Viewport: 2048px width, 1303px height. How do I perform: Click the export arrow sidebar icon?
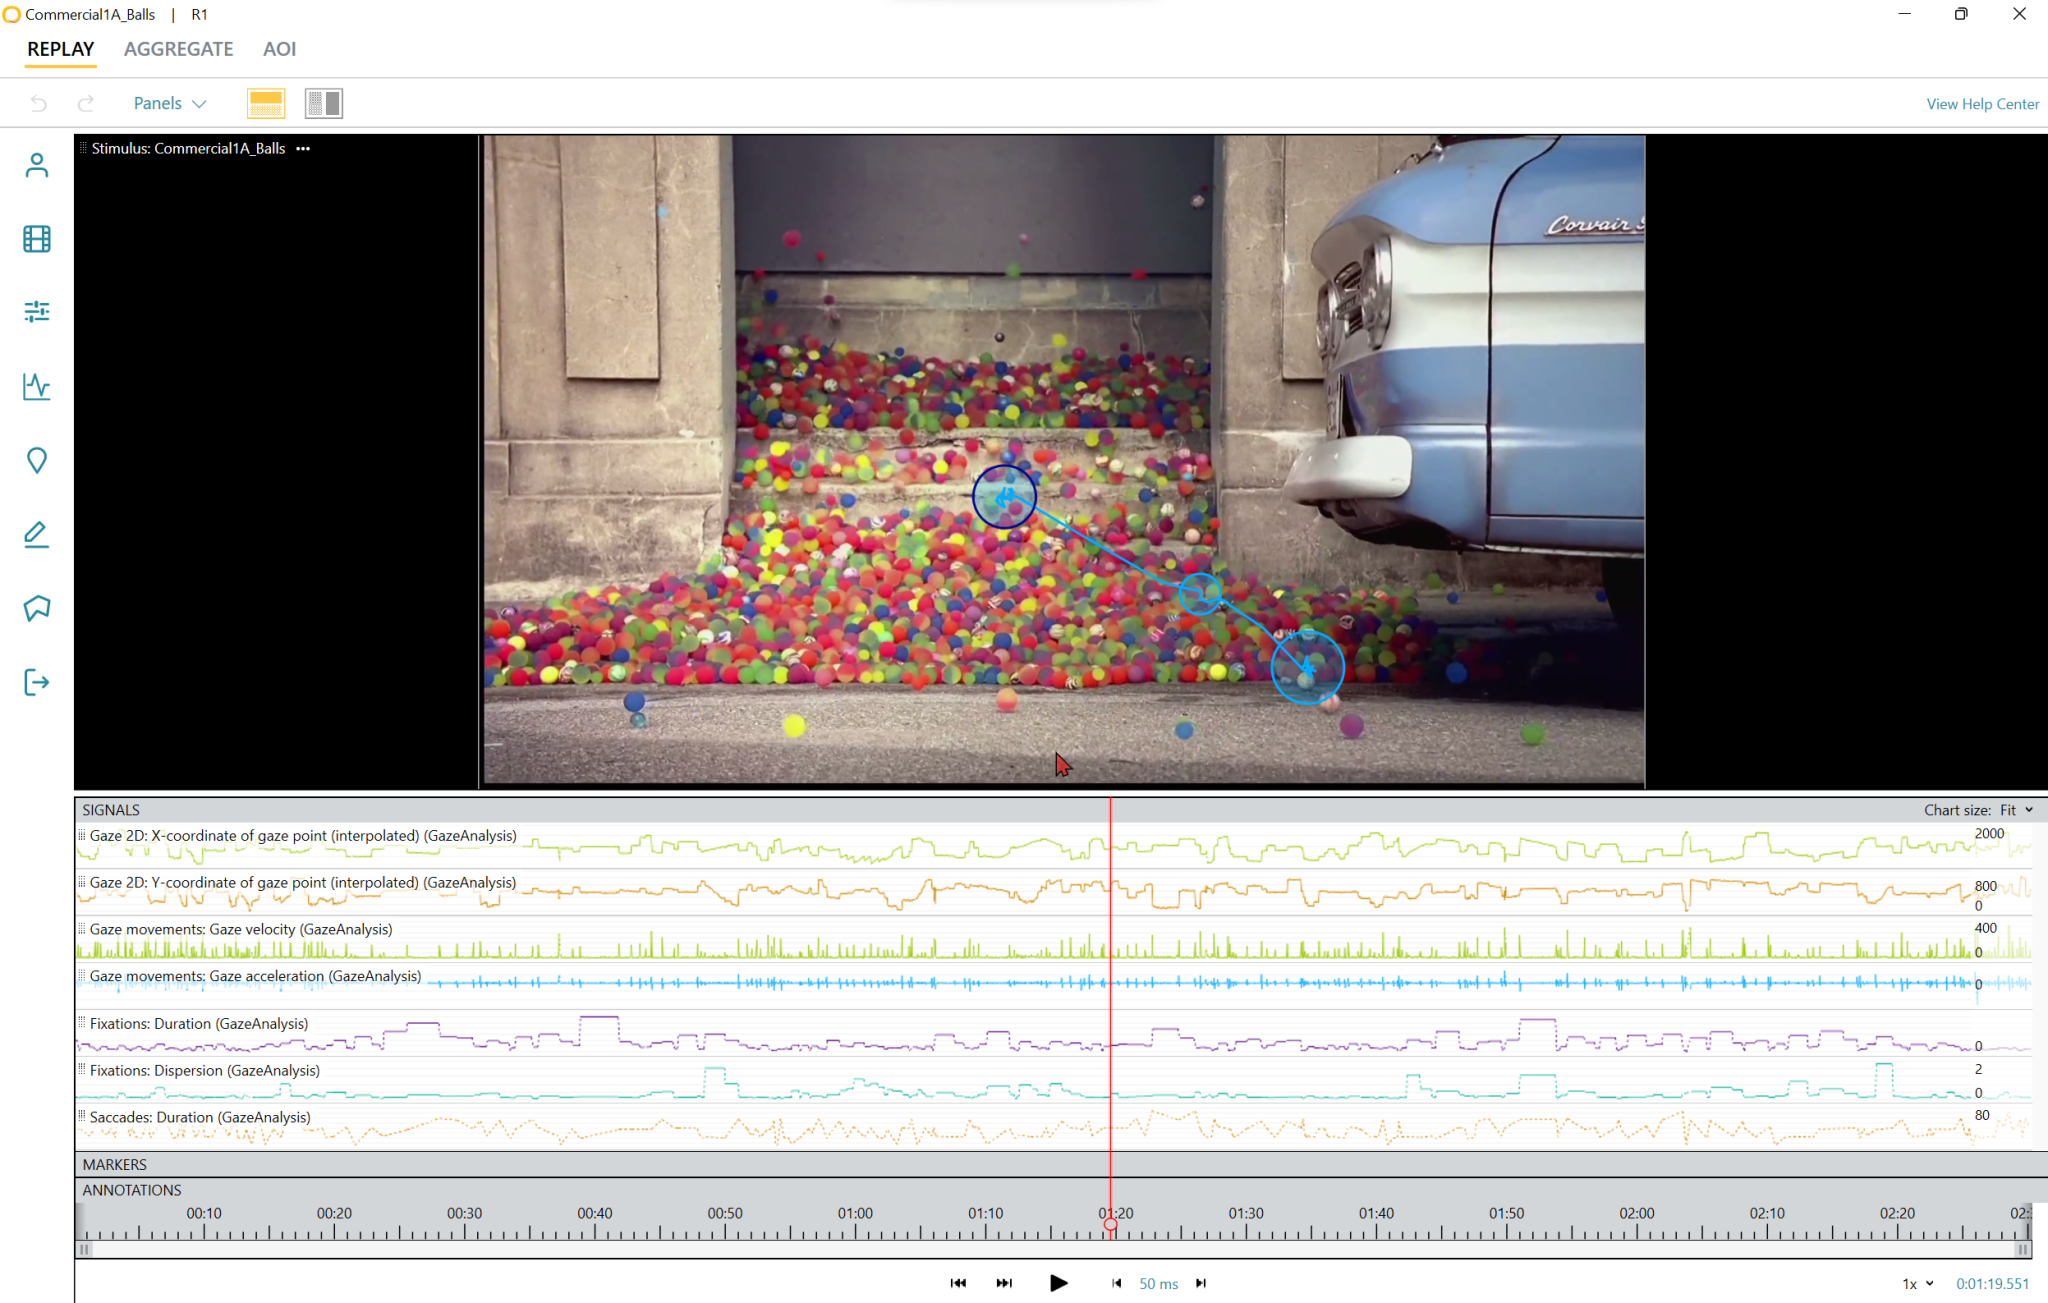click(x=37, y=682)
